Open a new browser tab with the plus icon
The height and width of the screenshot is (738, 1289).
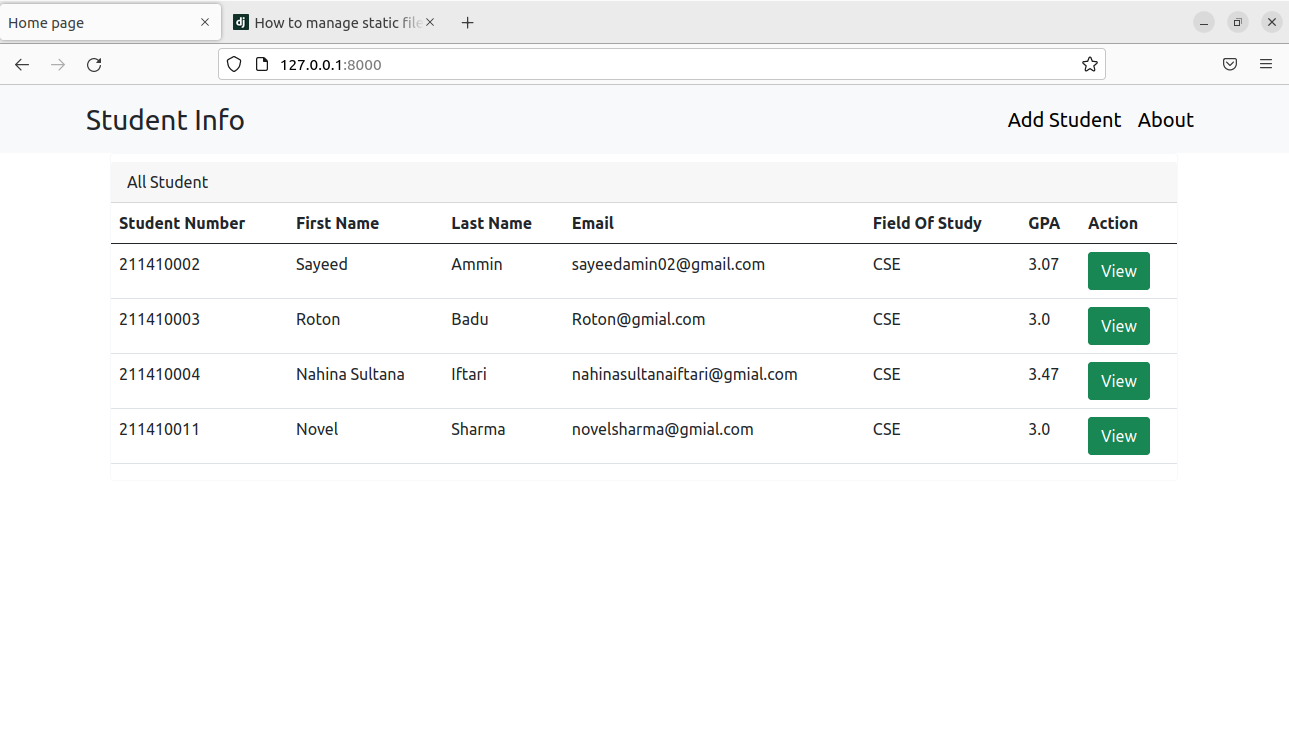[467, 21]
